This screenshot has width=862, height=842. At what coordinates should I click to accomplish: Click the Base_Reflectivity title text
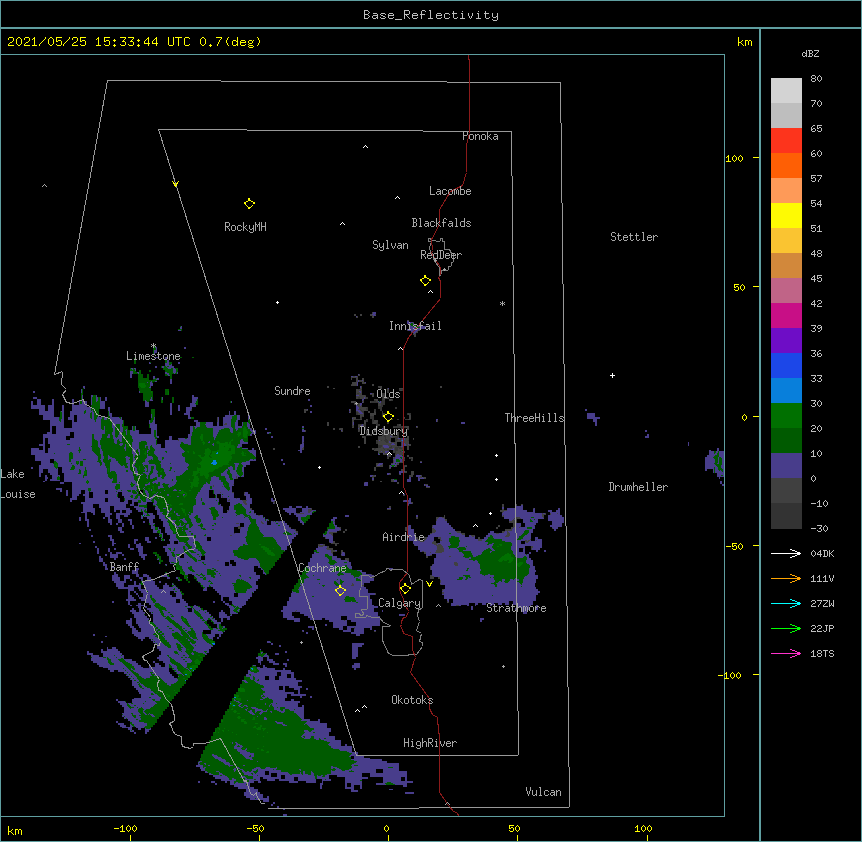pos(431,15)
